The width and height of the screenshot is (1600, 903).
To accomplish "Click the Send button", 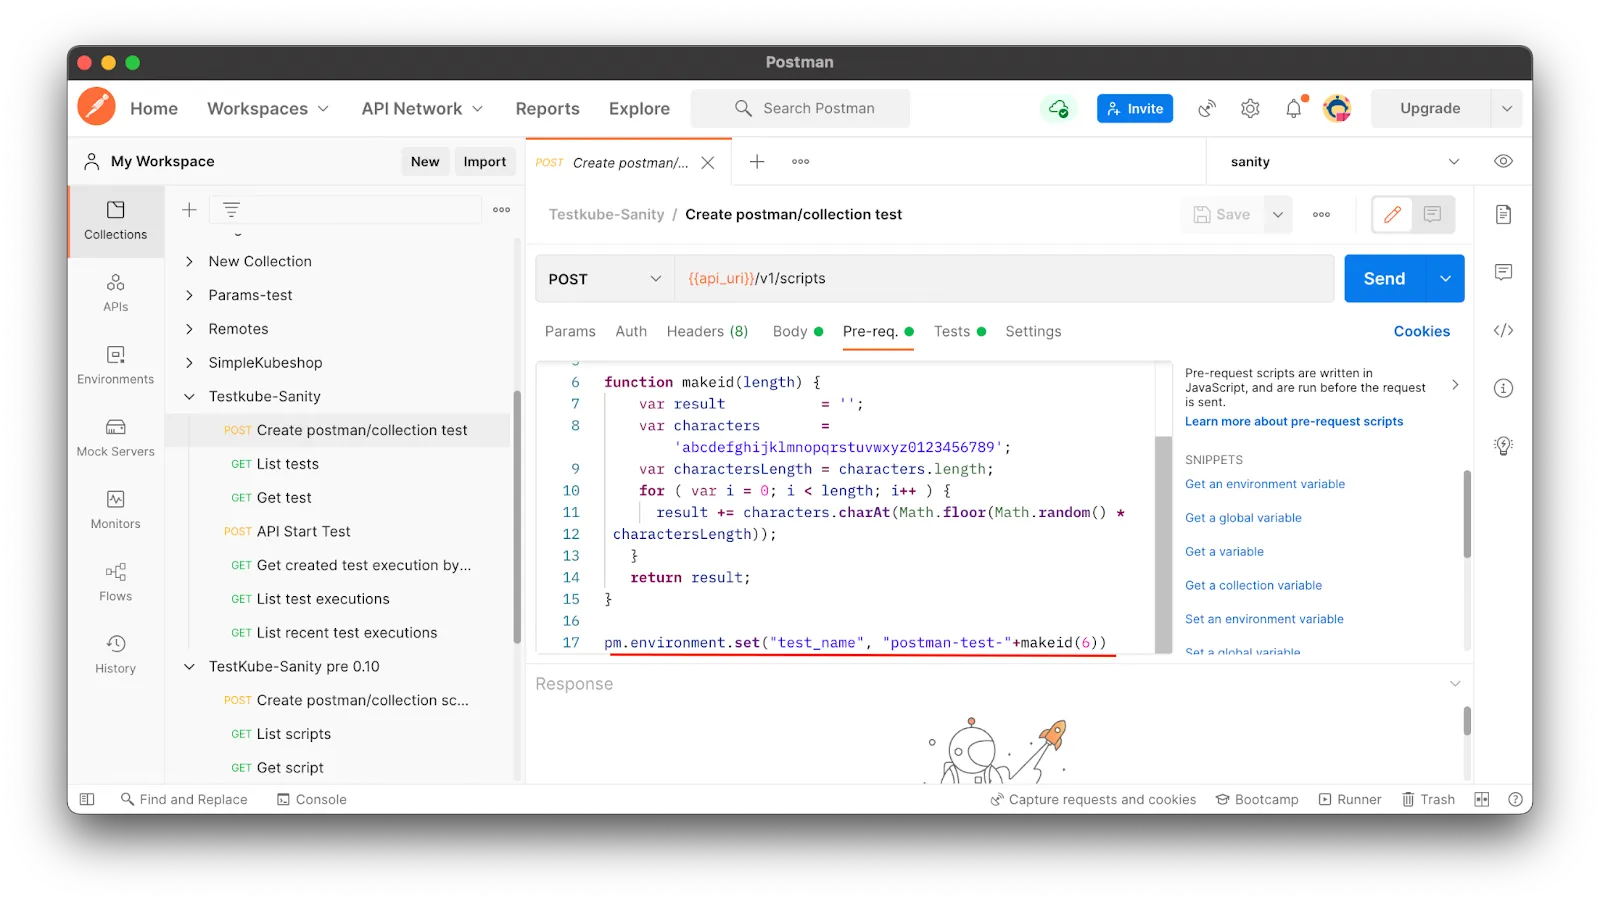I will pyautogui.click(x=1382, y=278).
